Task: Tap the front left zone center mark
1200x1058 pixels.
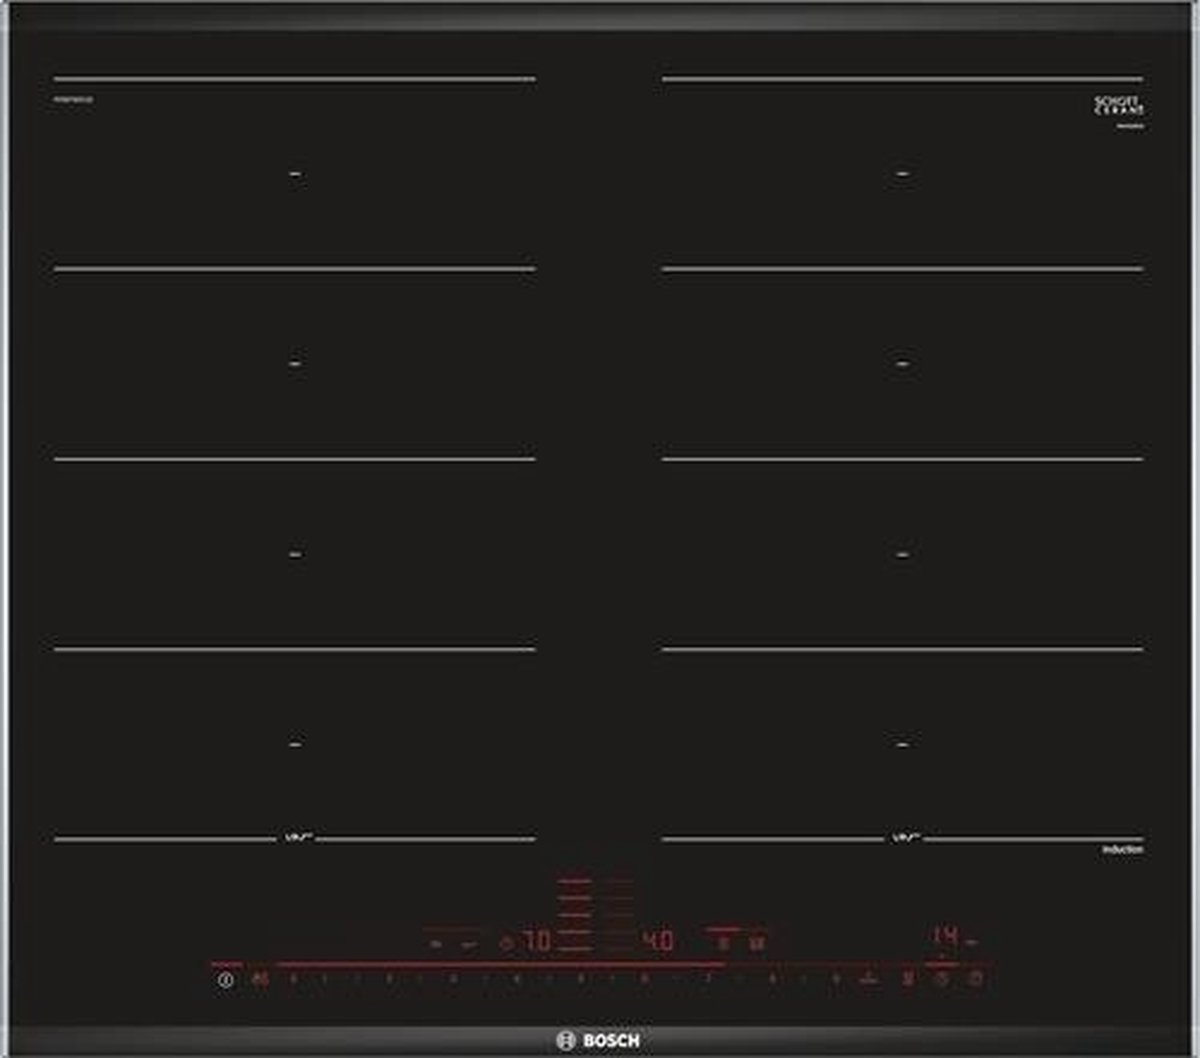Action: (295, 744)
